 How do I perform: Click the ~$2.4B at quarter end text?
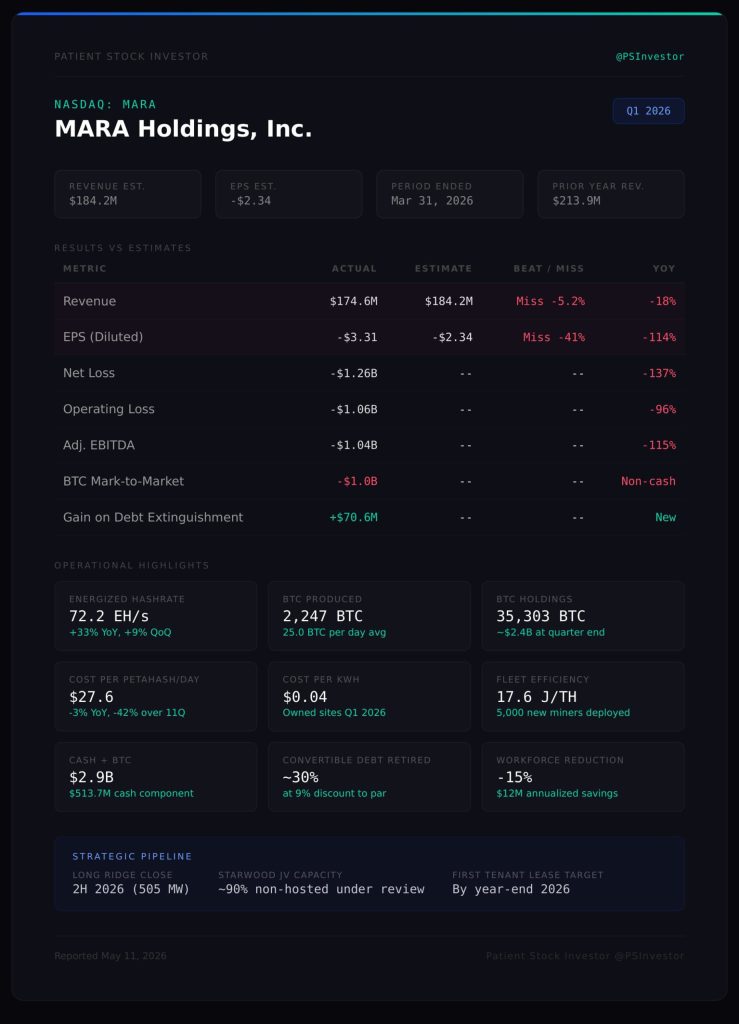pos(550,632)
